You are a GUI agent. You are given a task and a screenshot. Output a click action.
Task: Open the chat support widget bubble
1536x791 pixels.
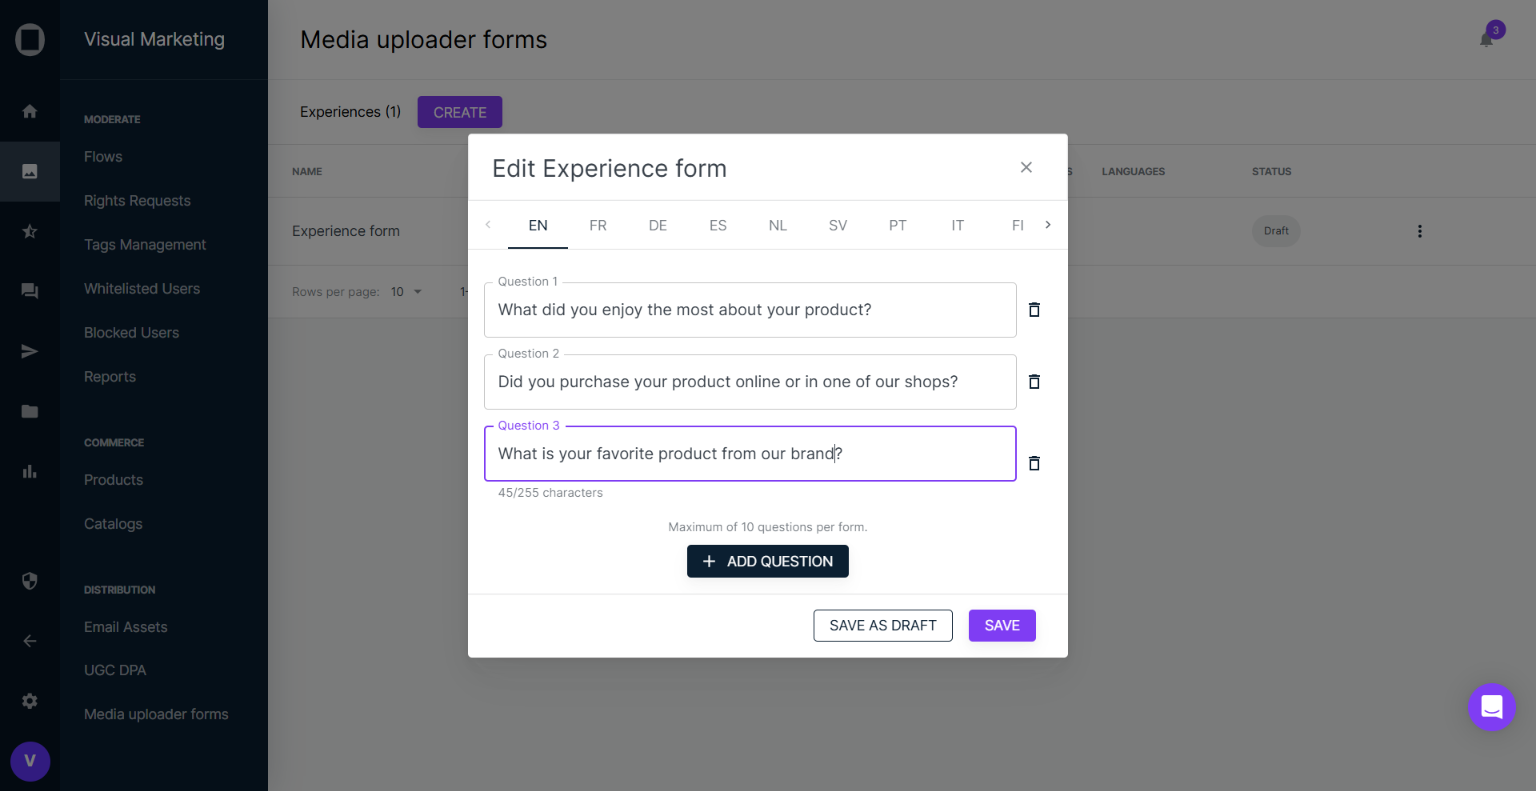click(1491, 707)
